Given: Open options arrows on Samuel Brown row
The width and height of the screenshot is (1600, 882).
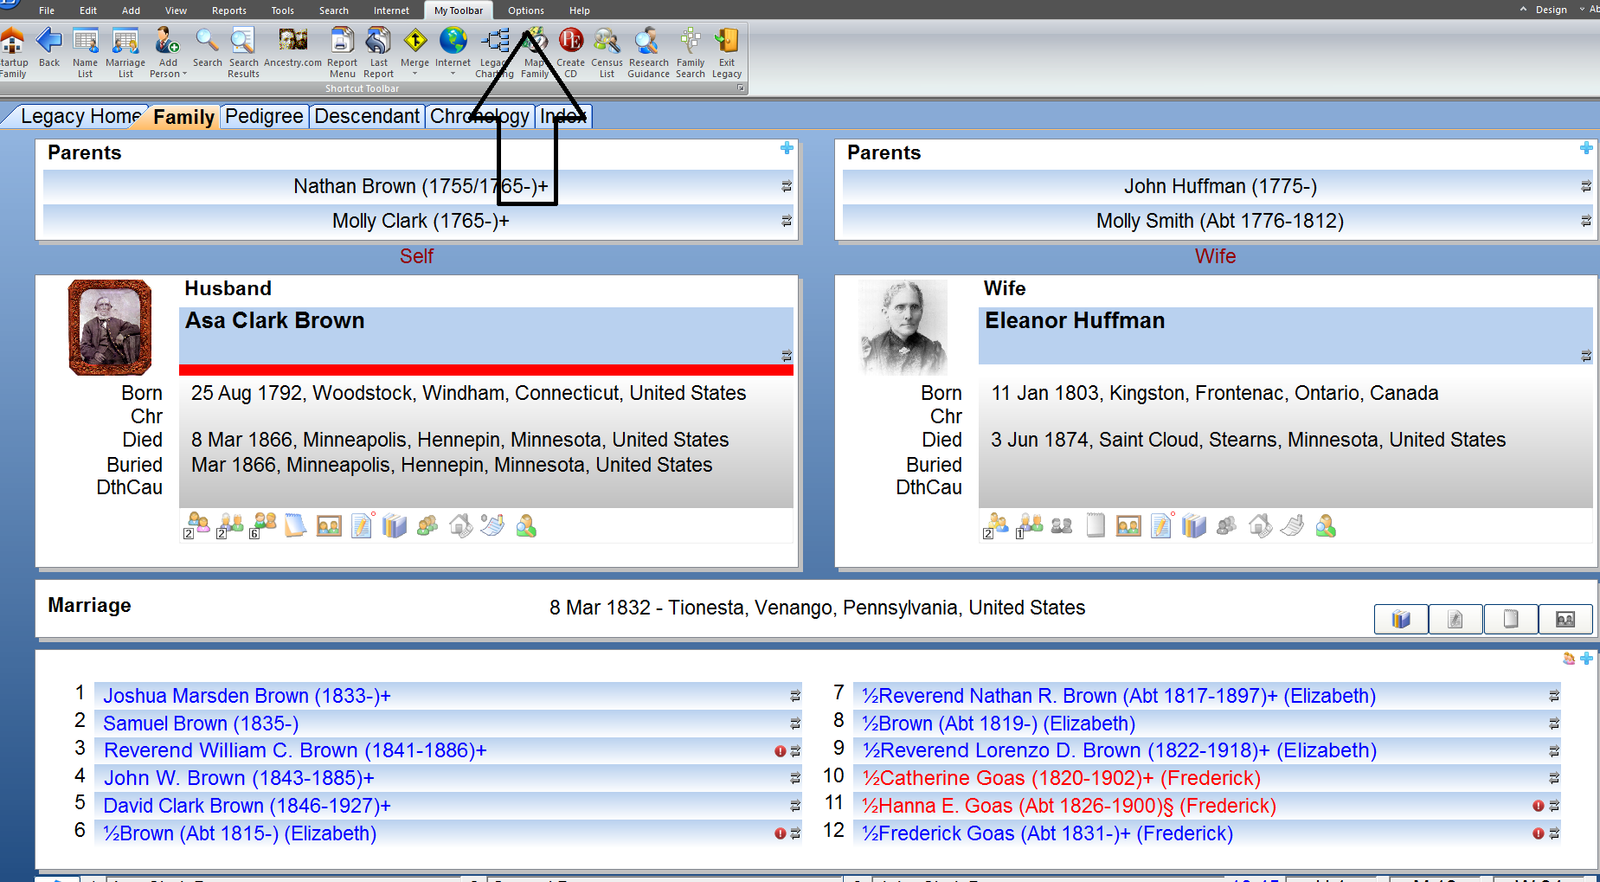Looking at the screenshot, I should coord(795,723).
